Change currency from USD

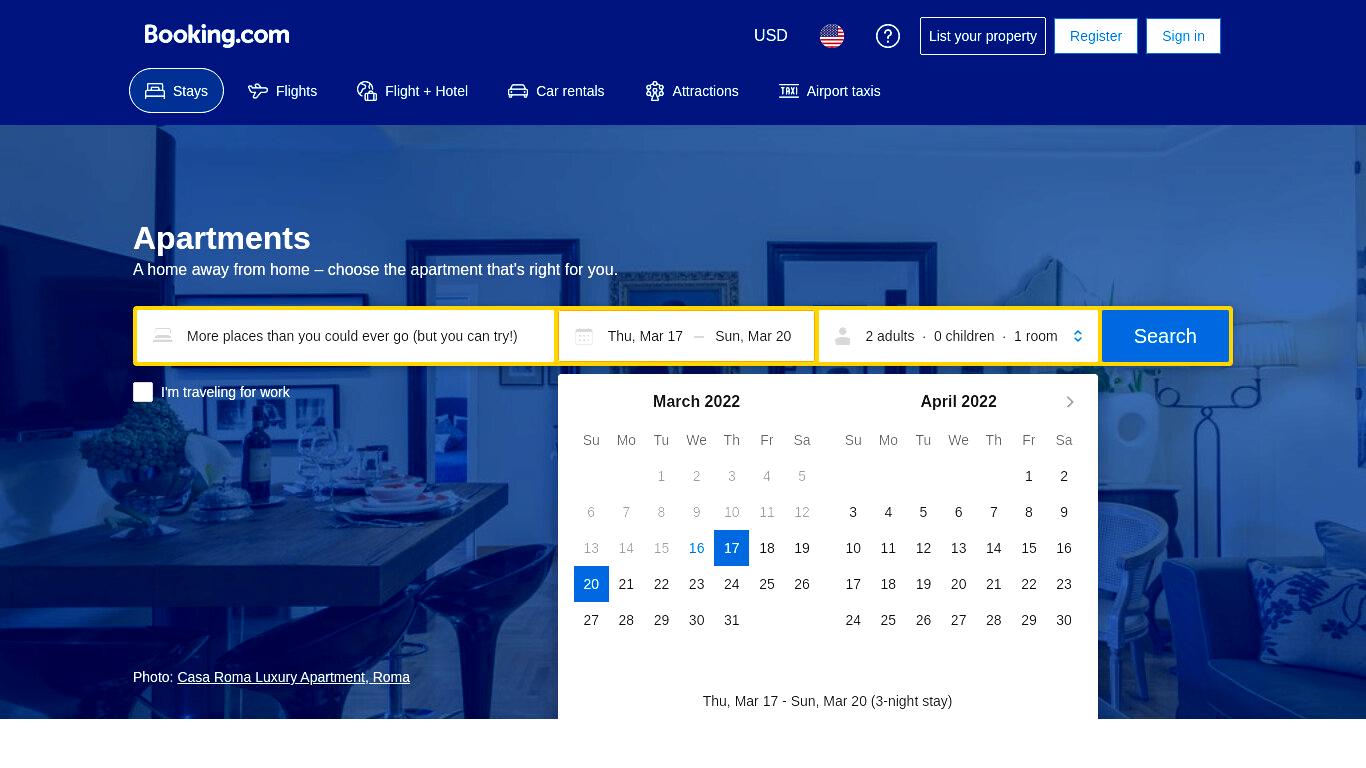(x=771, y=36)
